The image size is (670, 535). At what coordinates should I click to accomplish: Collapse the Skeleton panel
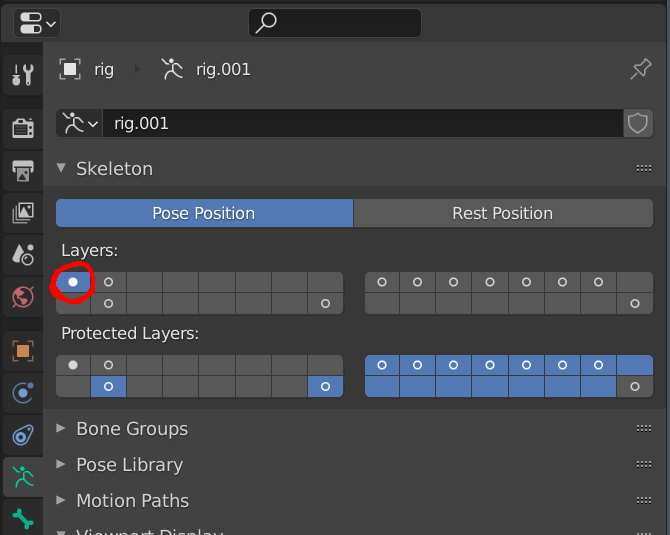[x=61, y=168]
